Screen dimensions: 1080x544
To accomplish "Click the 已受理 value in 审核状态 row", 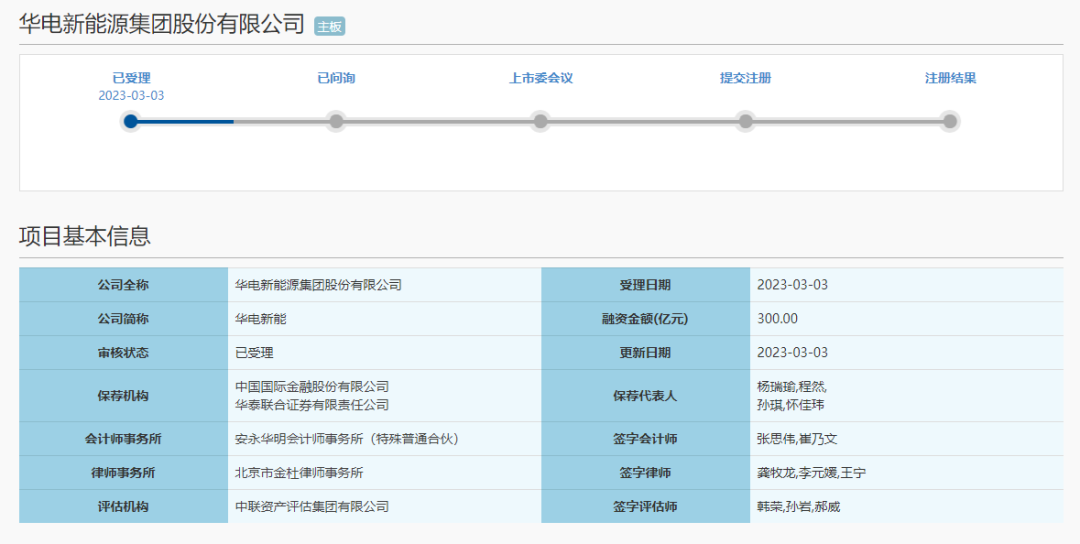I will pos(254,353).
